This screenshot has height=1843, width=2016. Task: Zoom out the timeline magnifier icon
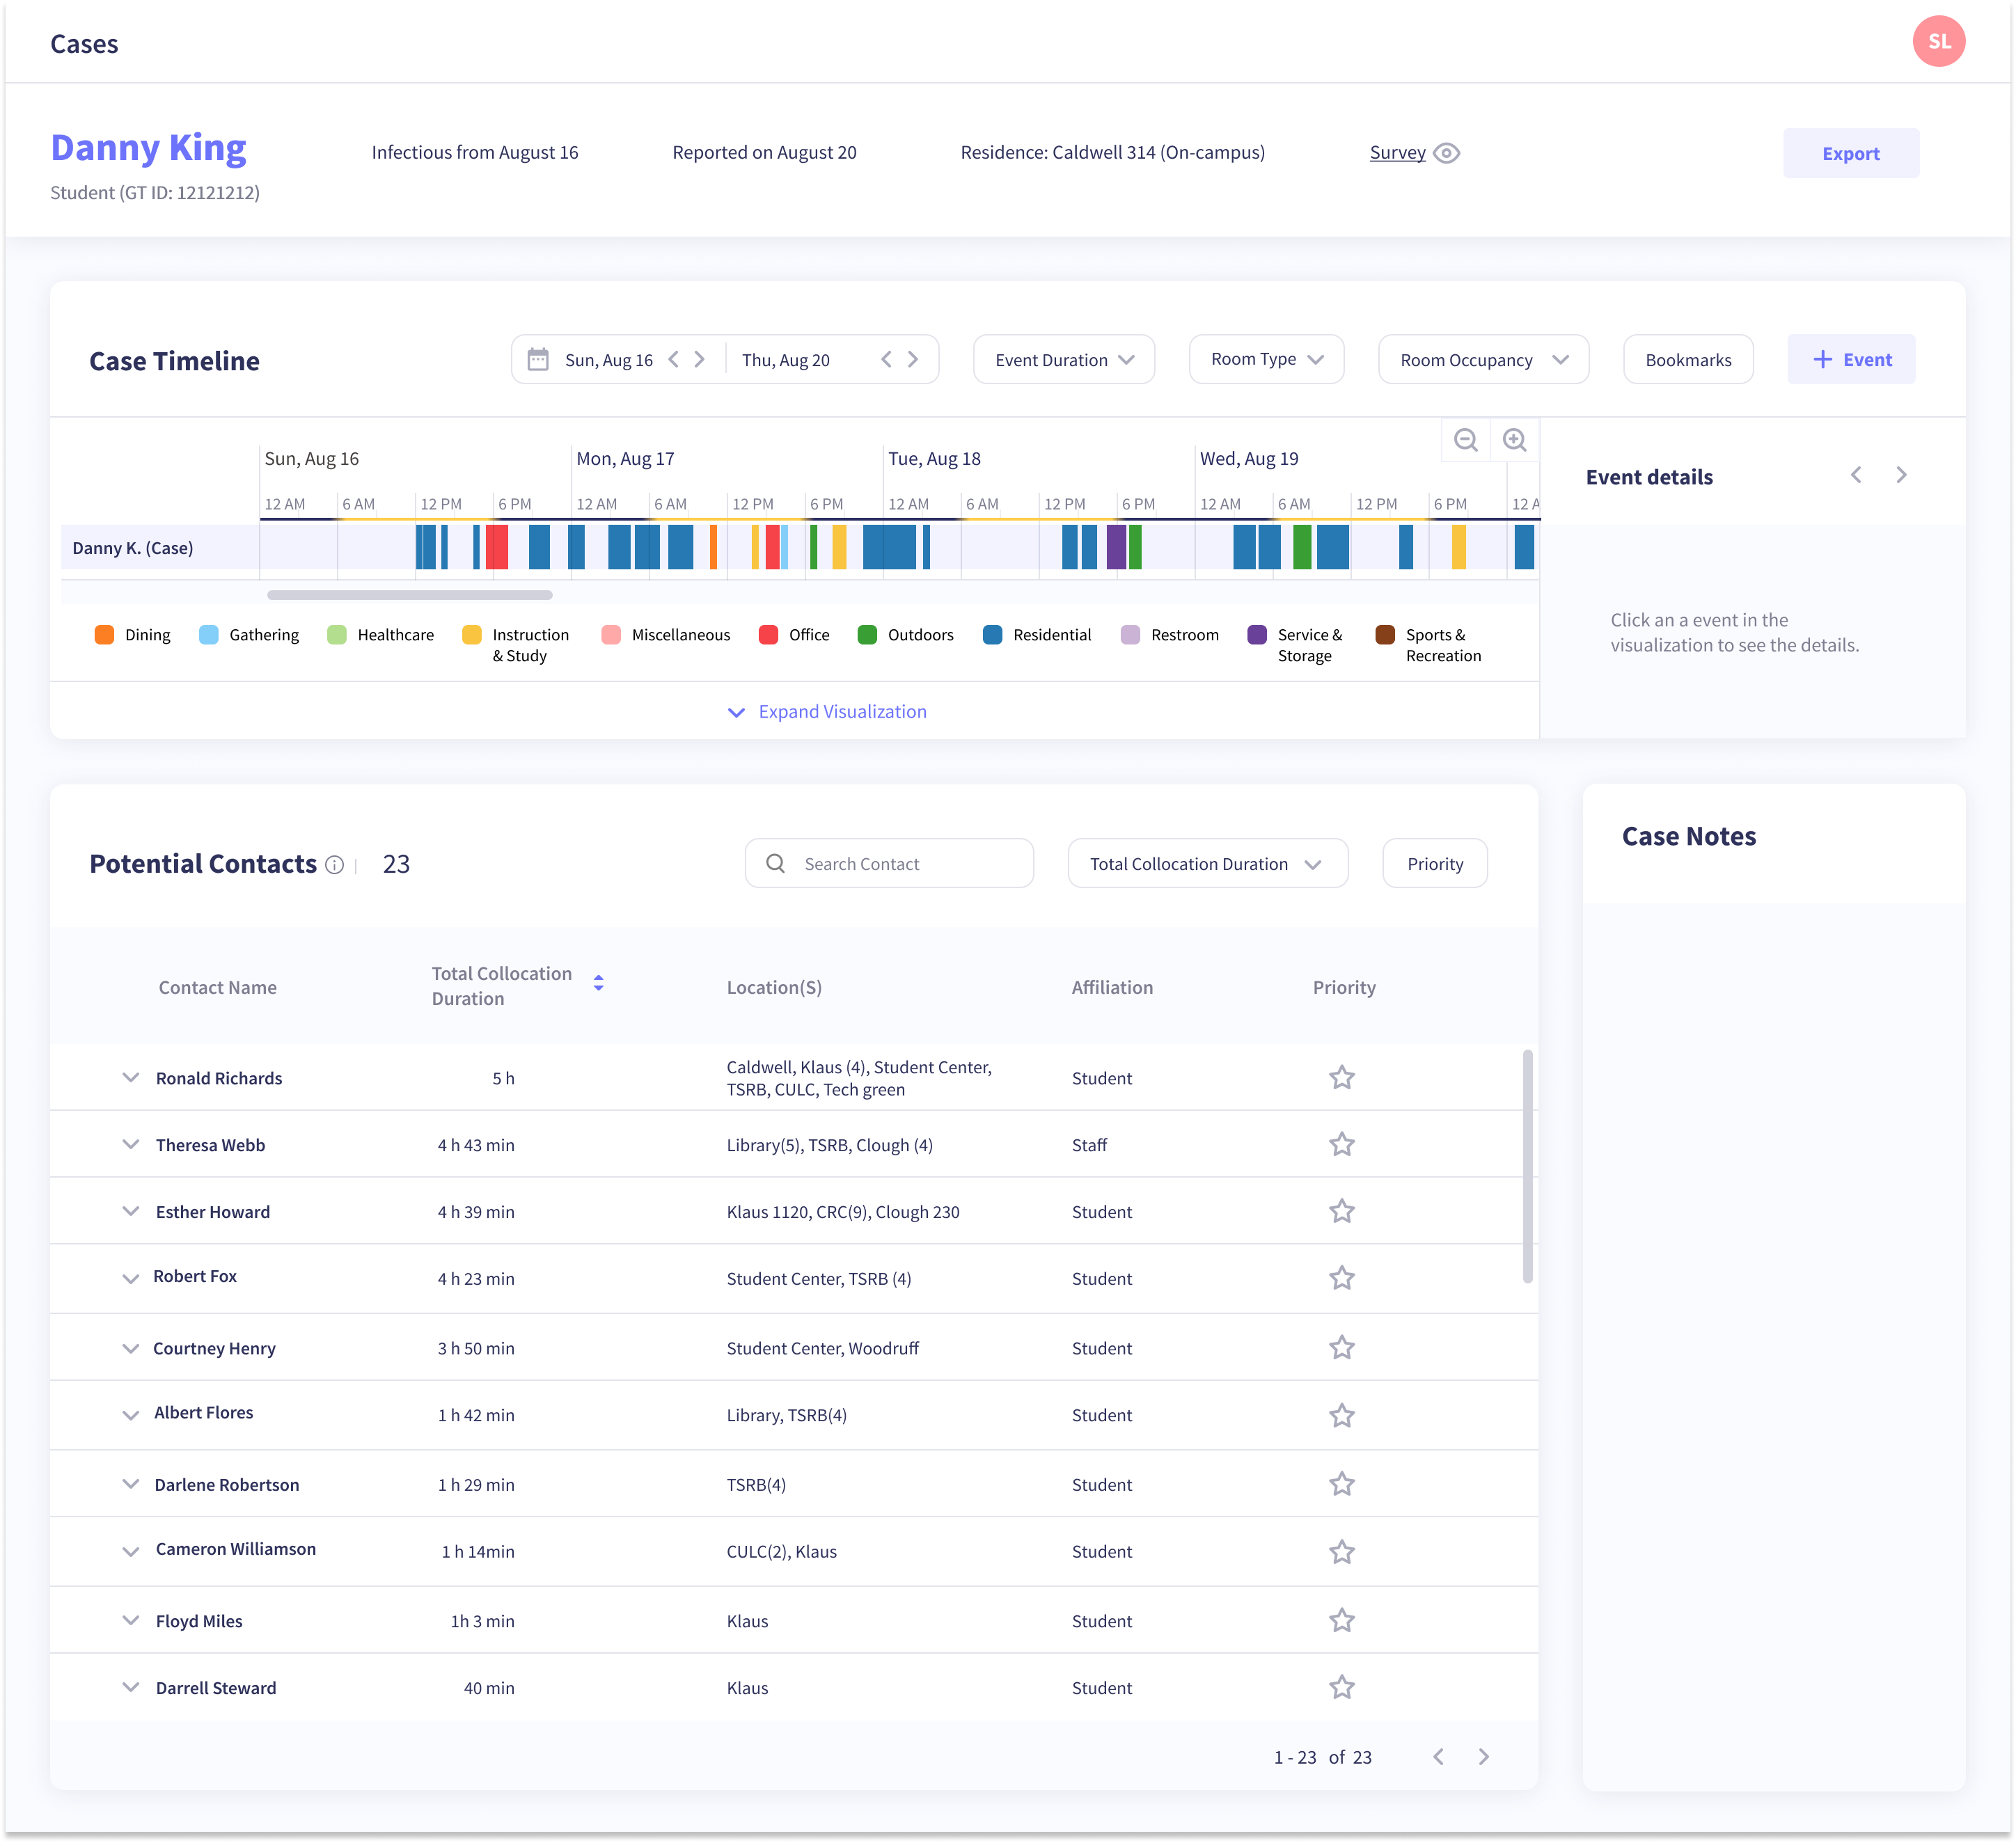pos(1465,440)
